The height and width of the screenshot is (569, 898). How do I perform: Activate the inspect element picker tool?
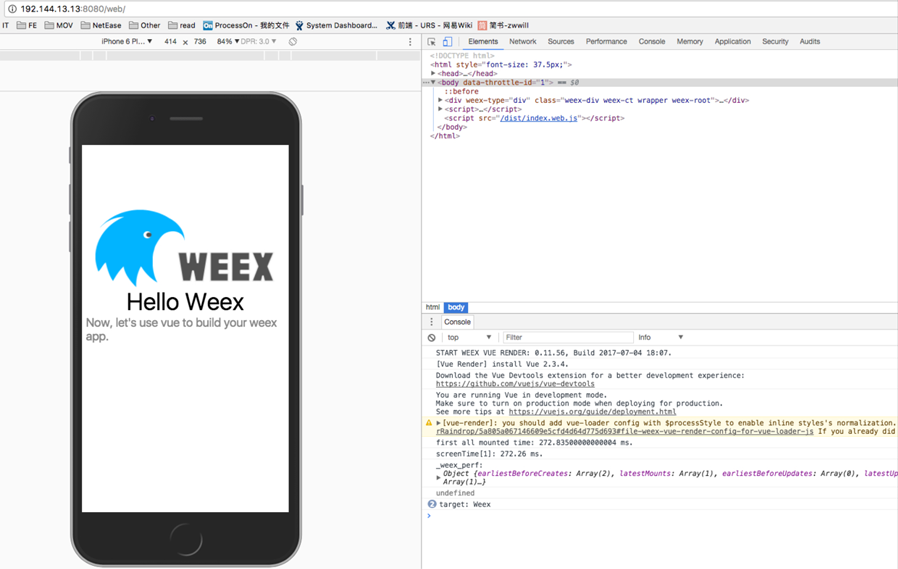click(432, 42)
